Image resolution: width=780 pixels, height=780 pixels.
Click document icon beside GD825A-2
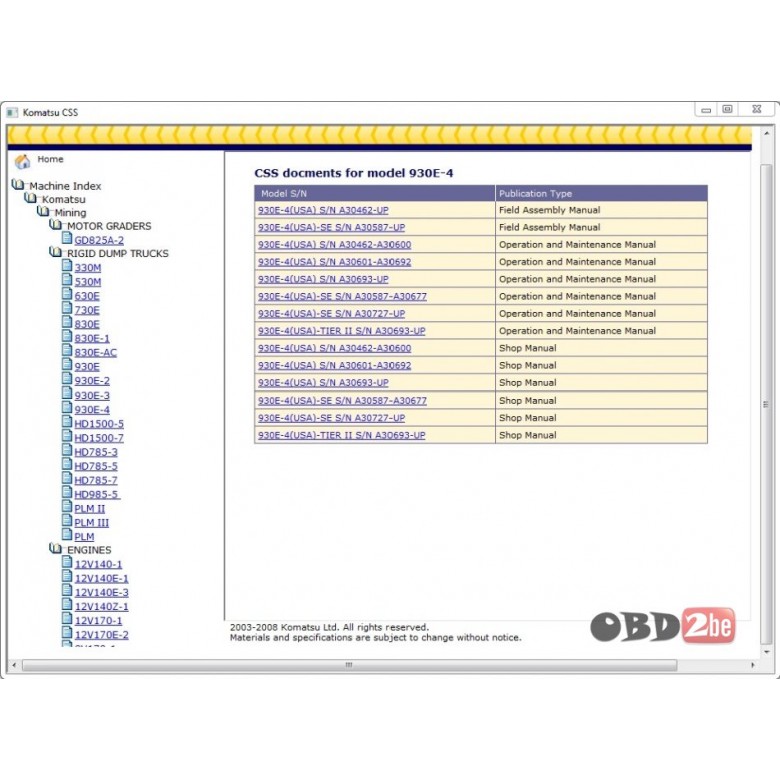click(x=67, y=238)
